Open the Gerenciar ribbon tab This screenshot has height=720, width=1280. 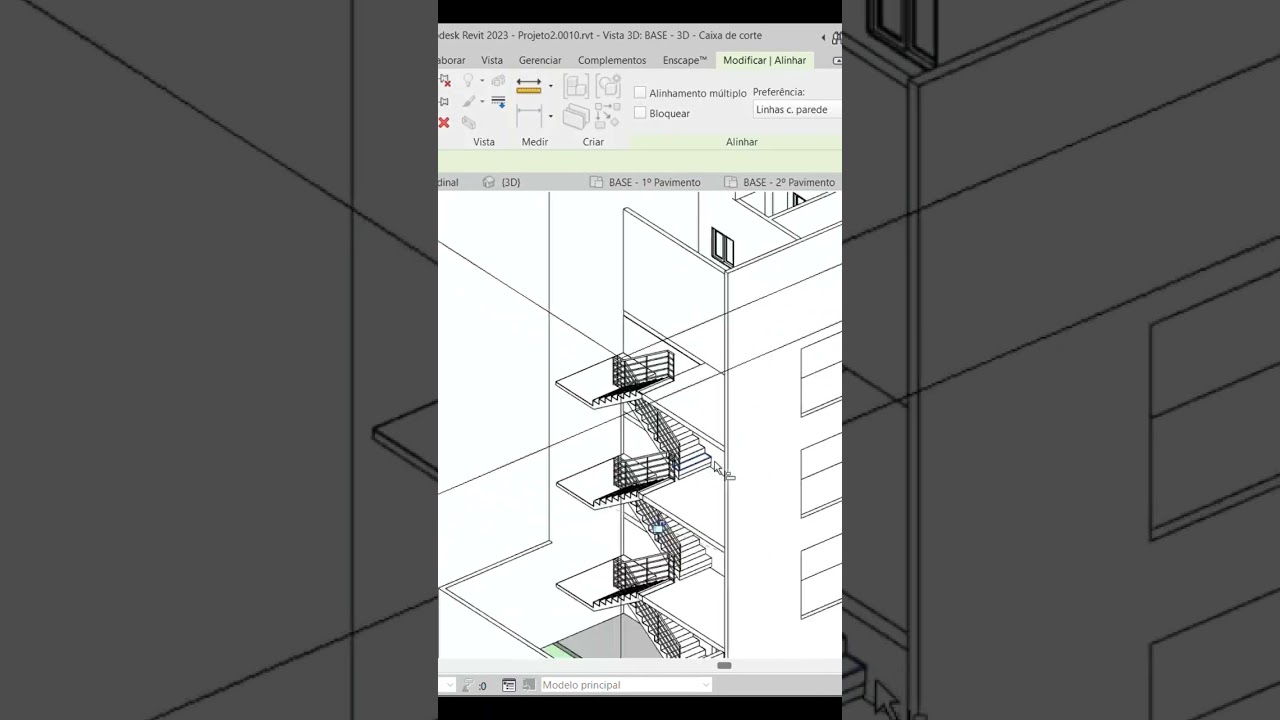(540, 60)
